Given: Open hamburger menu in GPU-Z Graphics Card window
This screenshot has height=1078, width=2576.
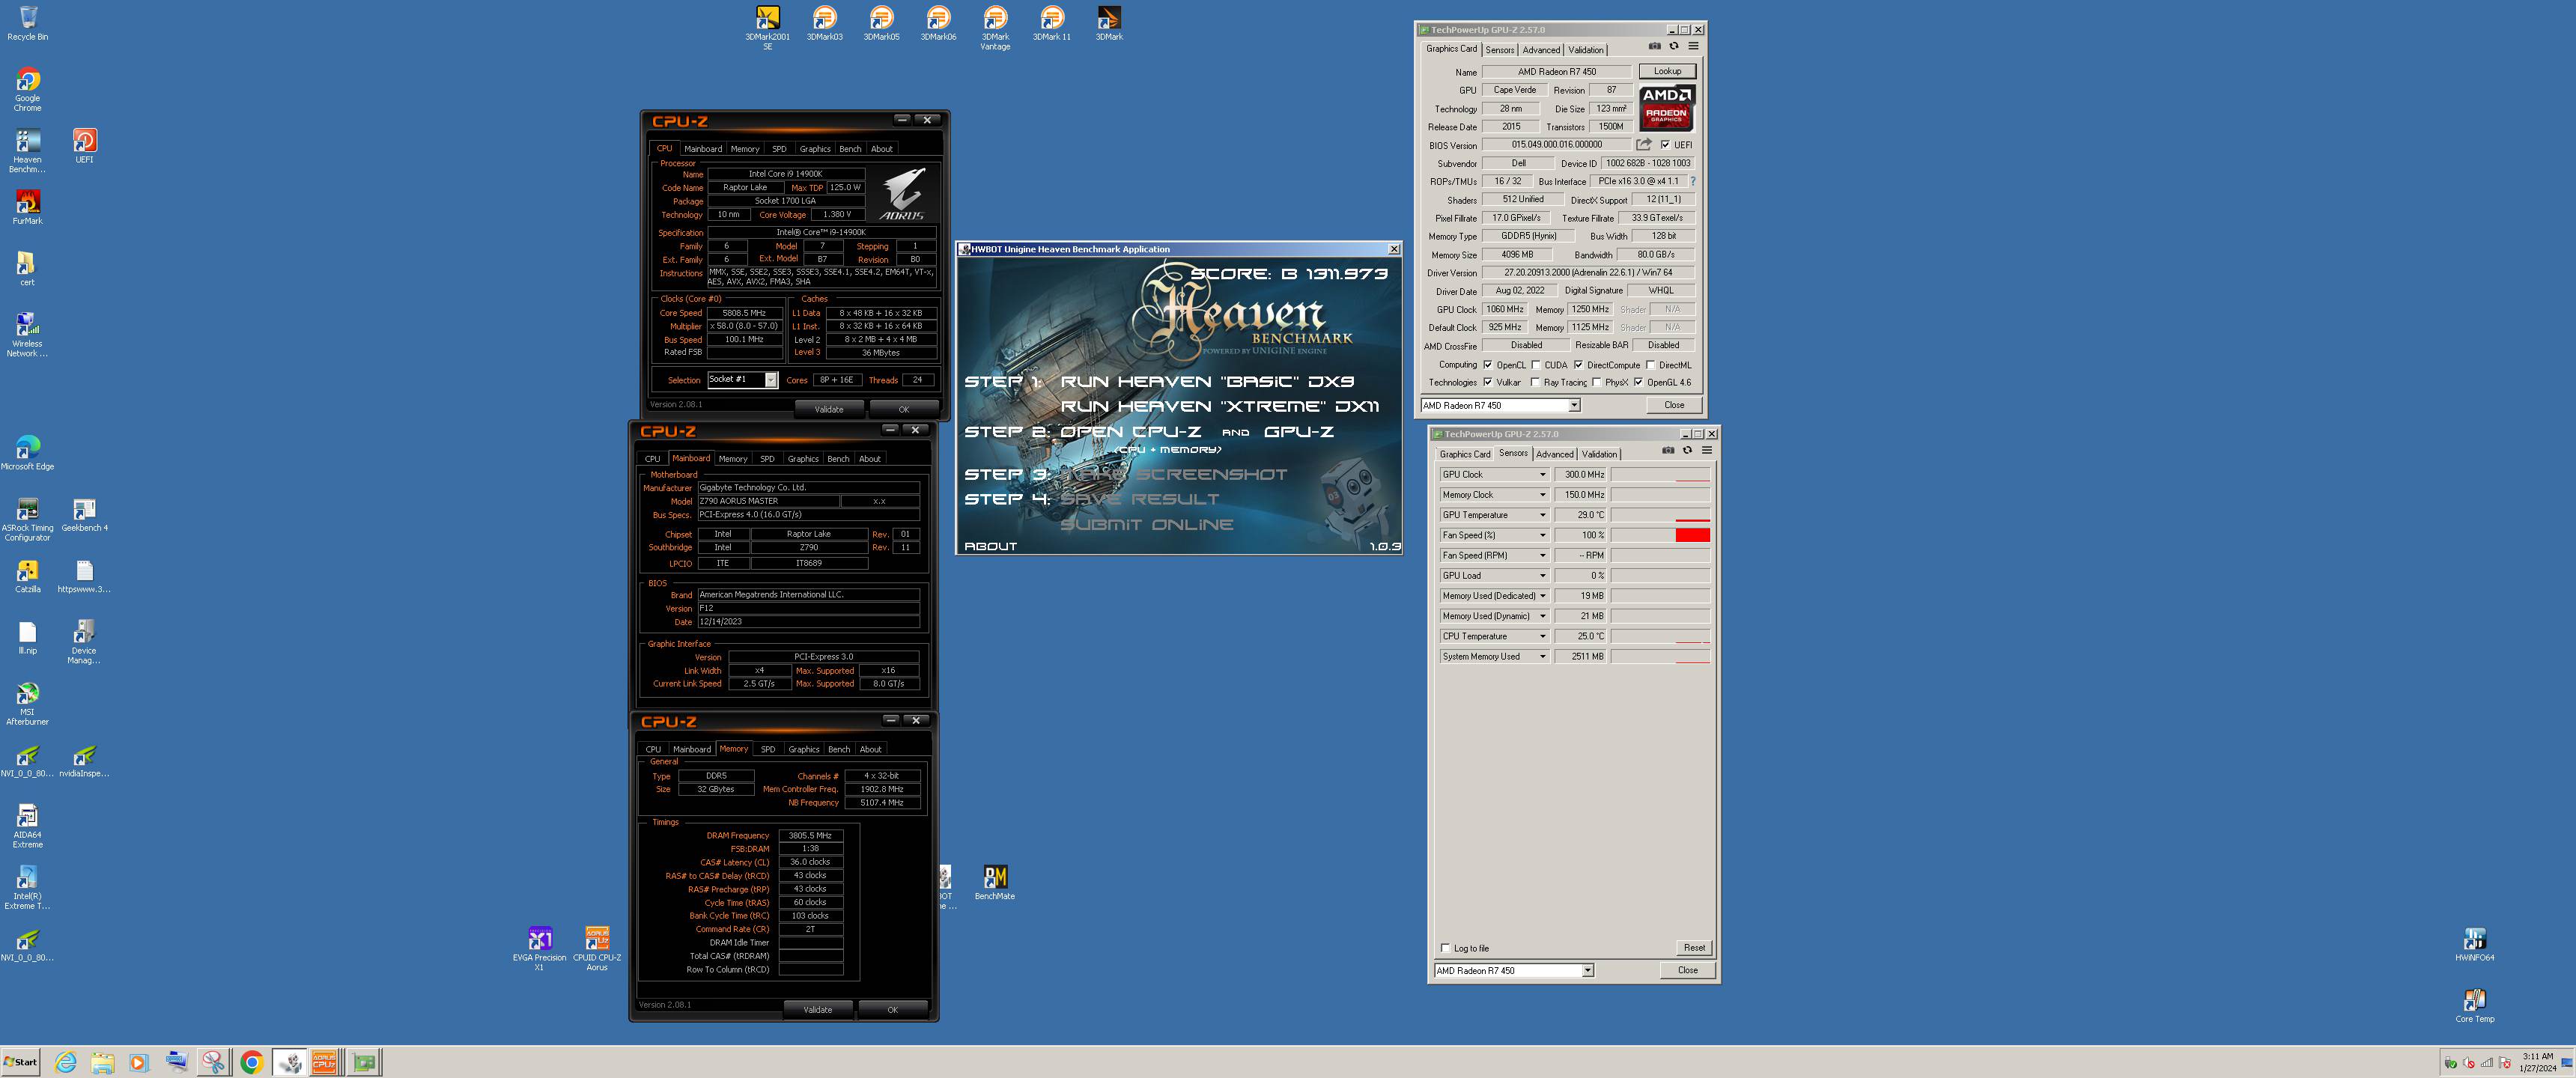Looking at the screenshot, I should click(x=1693, y=46).
